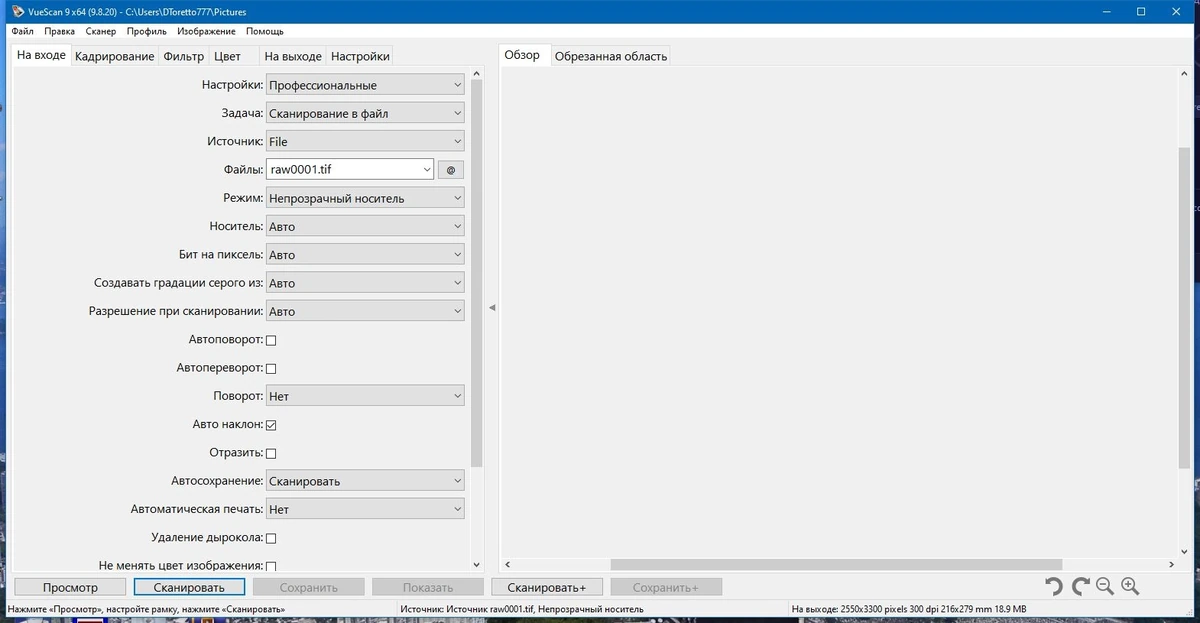This screenshot has width=1200, height=623.
Task: Open the Помощь menu
Action: (x=265, y=31)
